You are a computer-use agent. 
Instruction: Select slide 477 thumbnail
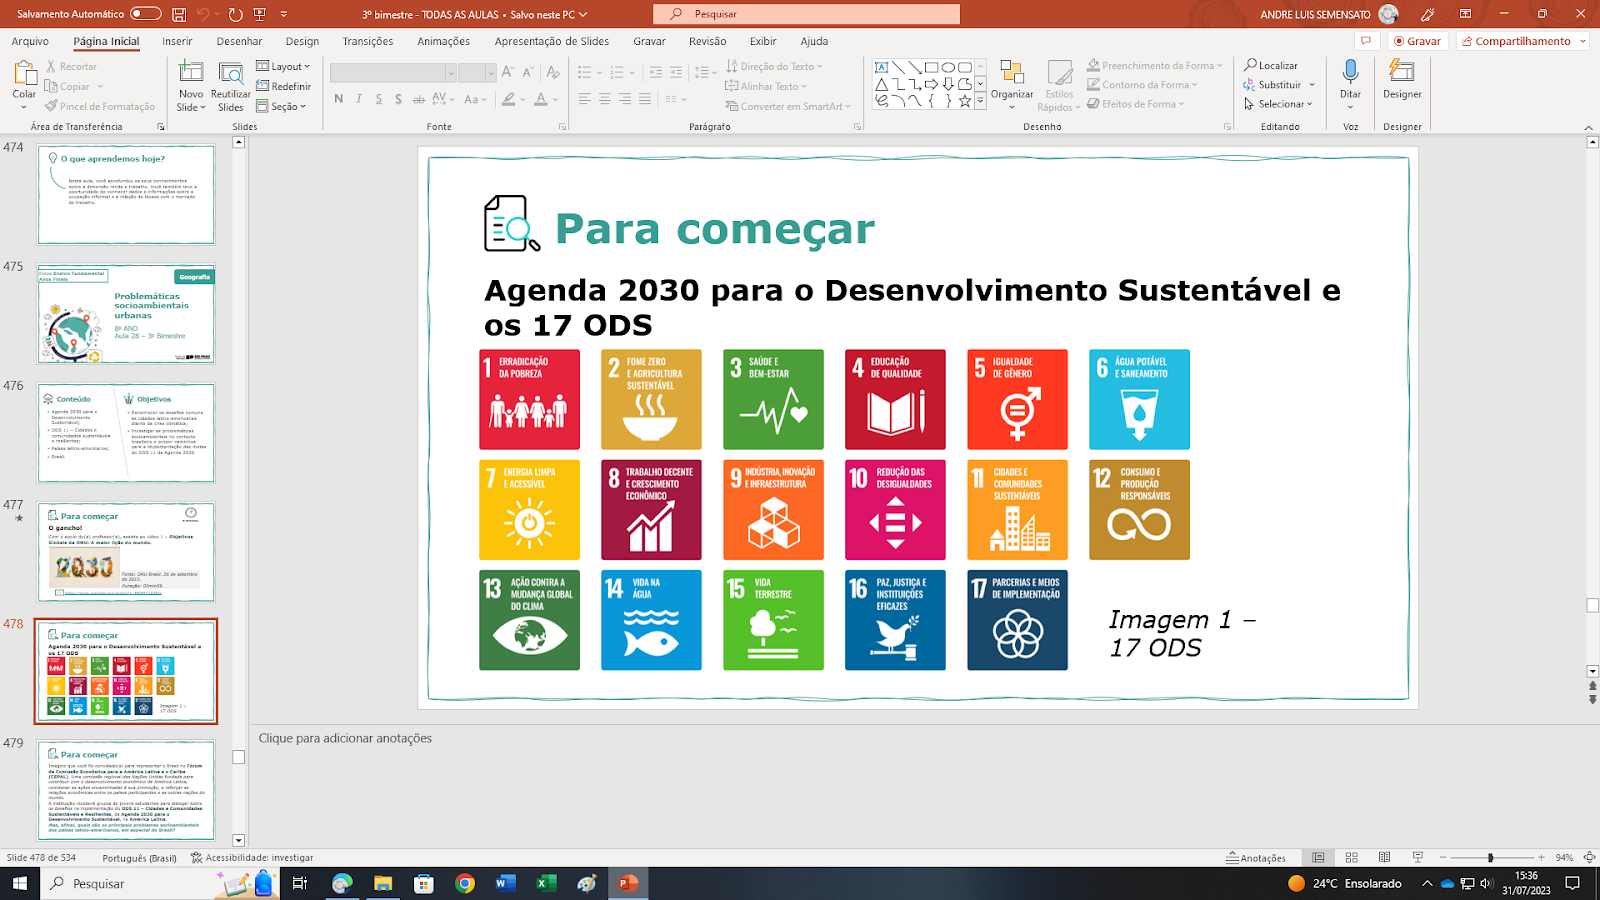tap(126, 552)
